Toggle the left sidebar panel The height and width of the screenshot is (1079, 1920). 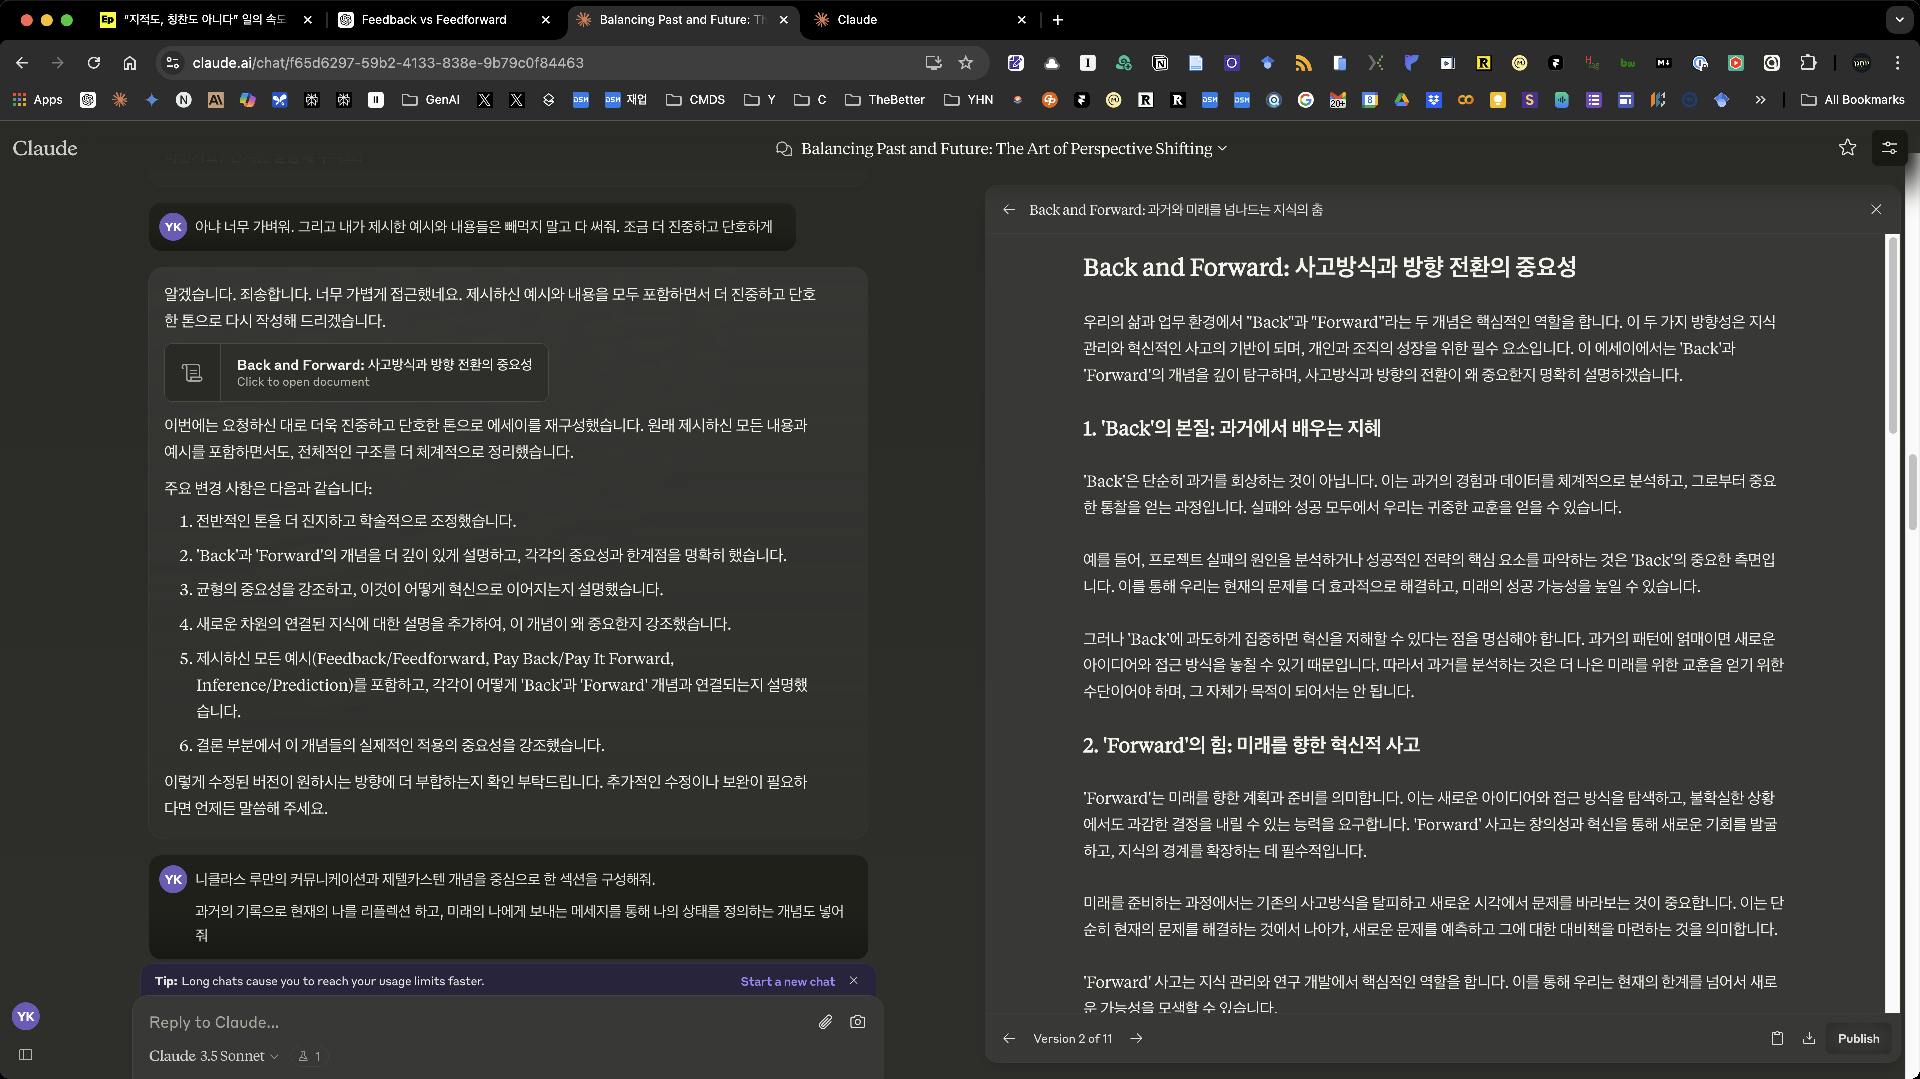pos(26,1054)
